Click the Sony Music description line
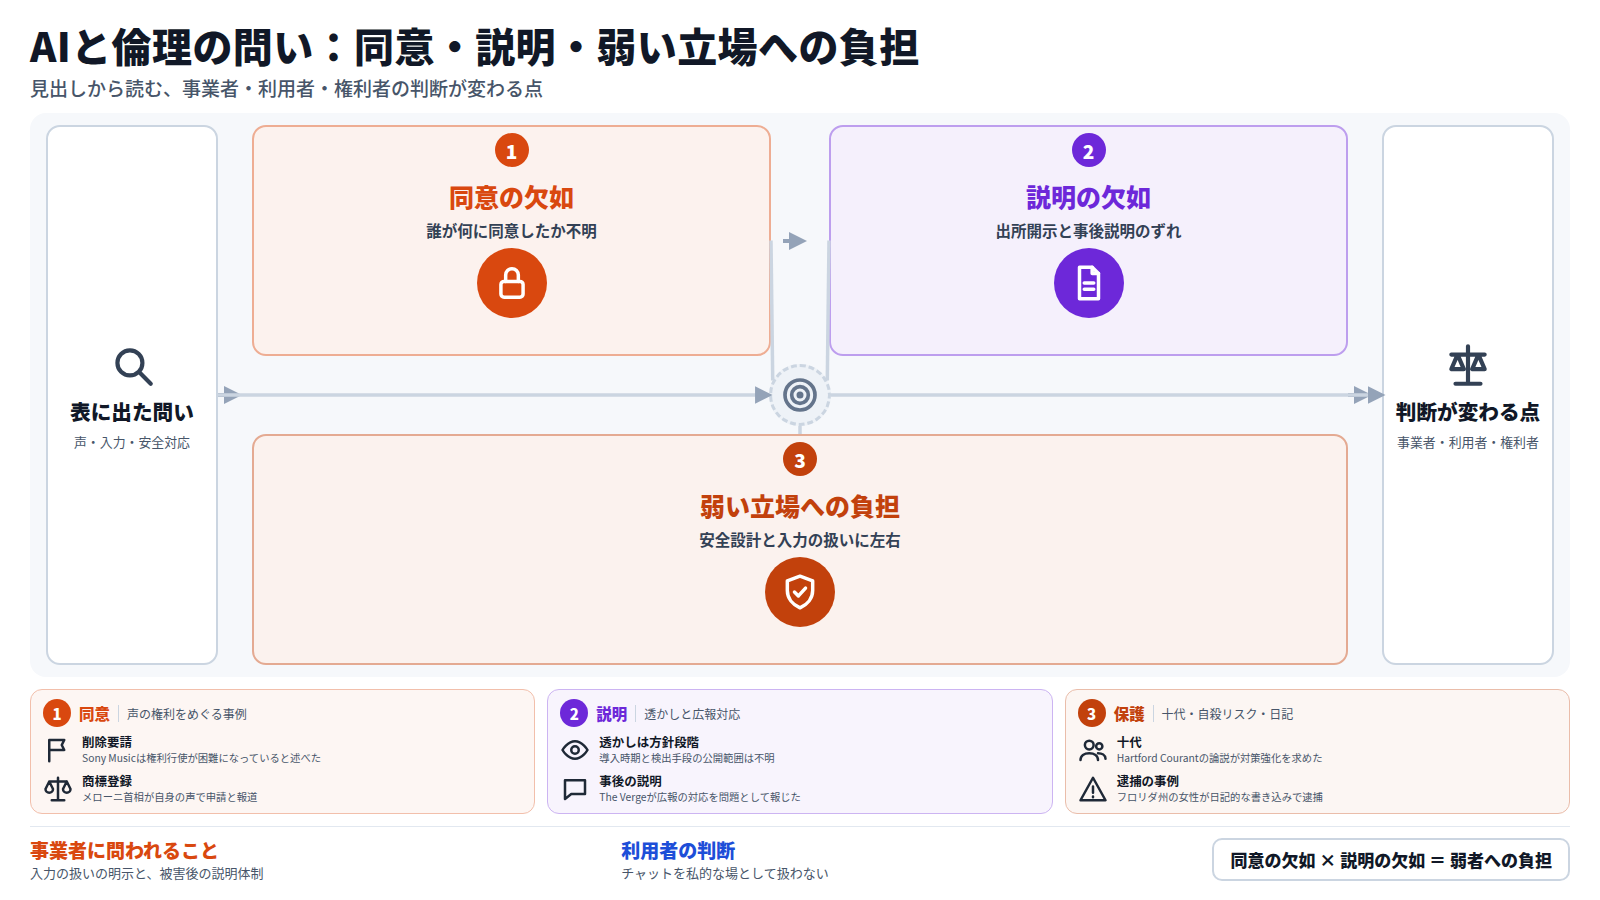1600x900 pixels. [201, 758]
